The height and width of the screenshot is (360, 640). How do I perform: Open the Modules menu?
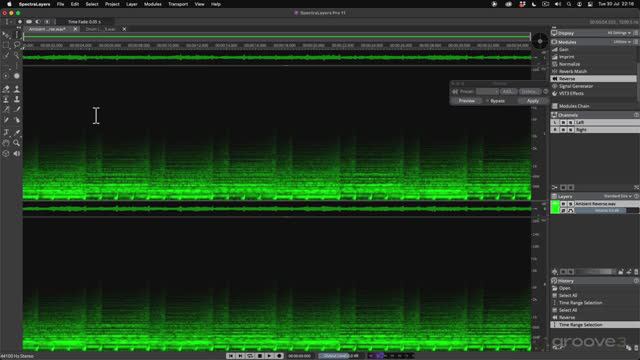click(153, 4)
